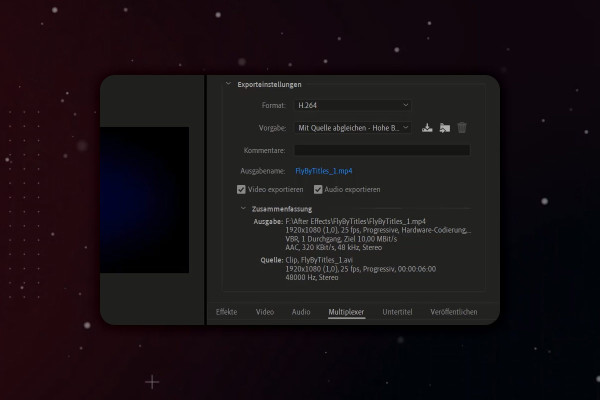Collapse the Exporteinstellungen section
The image size is (600, 400).
pos(228,84)
